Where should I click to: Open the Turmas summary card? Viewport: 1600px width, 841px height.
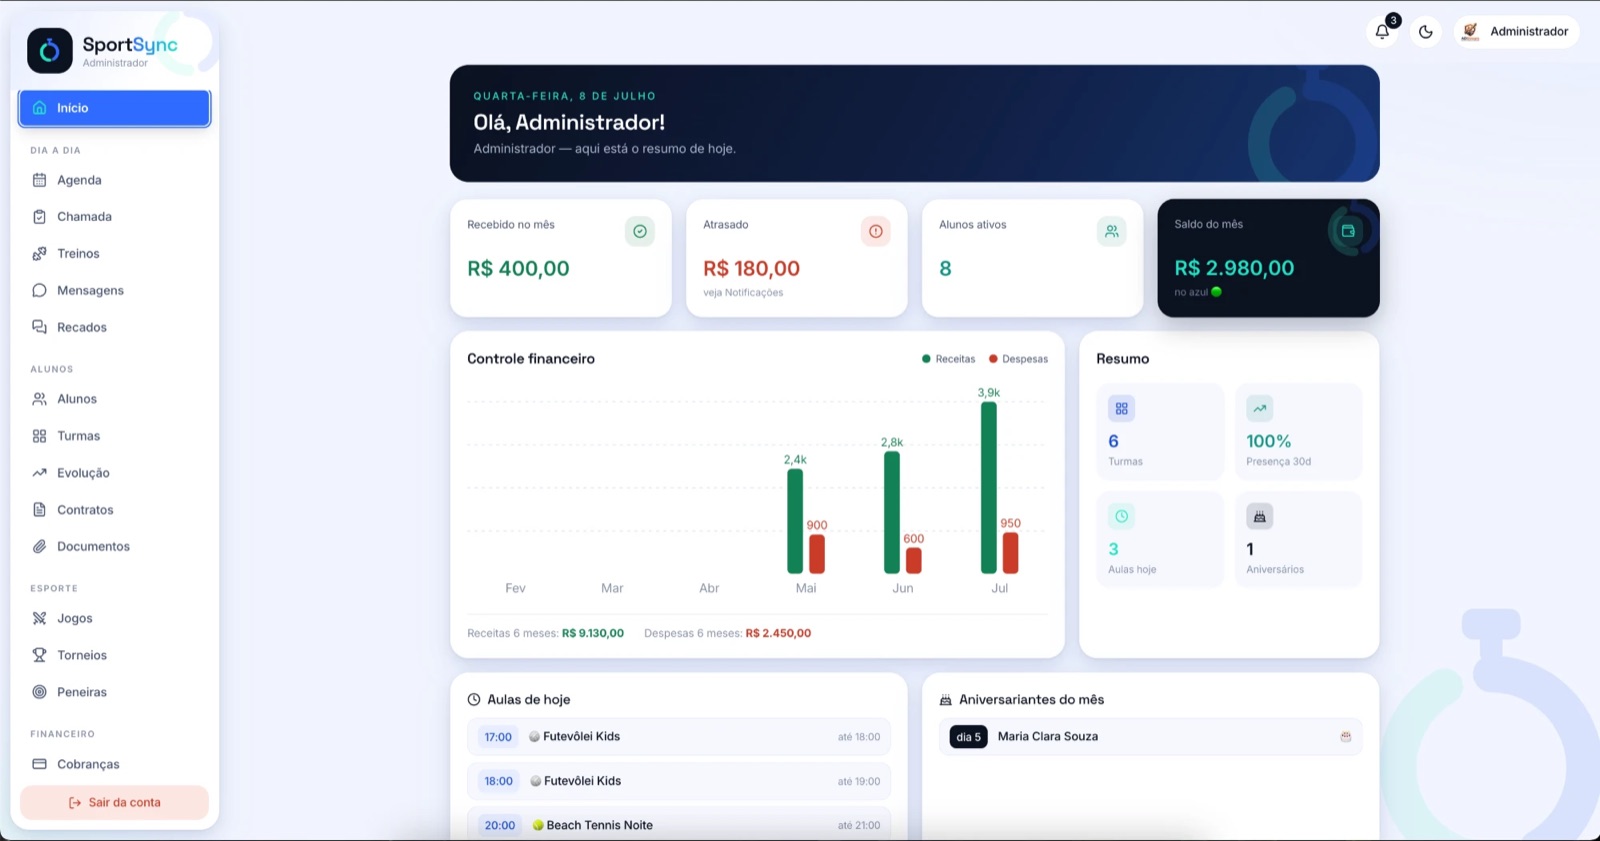(x=1160, y=432)
